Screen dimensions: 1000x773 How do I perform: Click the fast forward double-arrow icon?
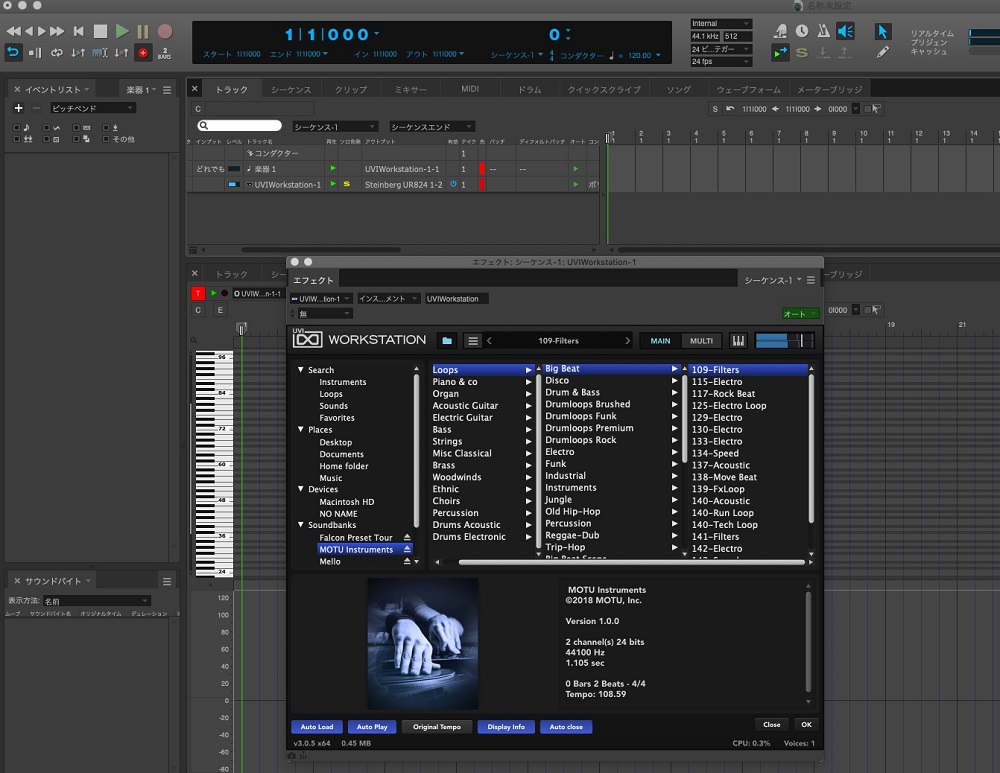coord(57,31)
